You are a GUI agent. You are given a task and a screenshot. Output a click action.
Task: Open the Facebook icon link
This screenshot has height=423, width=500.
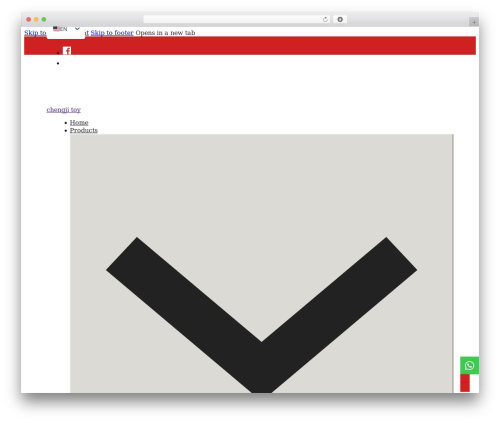pyautogui.click(x=67, y=51)
